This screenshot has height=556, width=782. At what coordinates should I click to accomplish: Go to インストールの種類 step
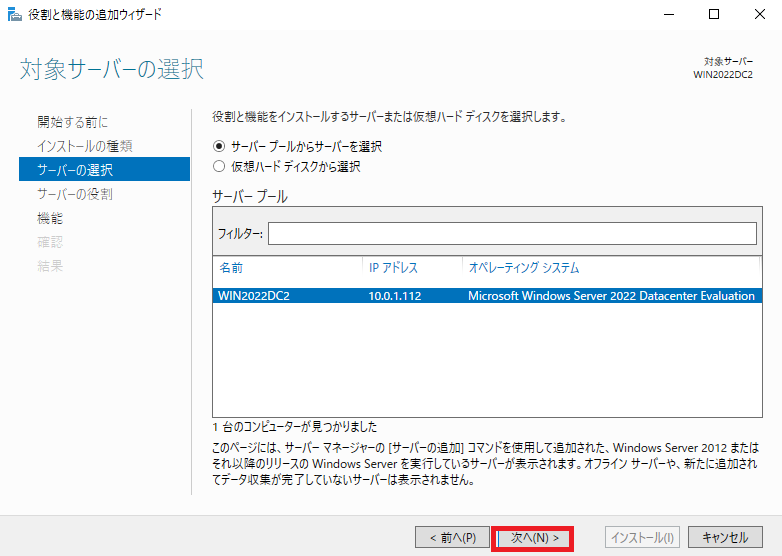pyautogui.click(x=84, y=146)
